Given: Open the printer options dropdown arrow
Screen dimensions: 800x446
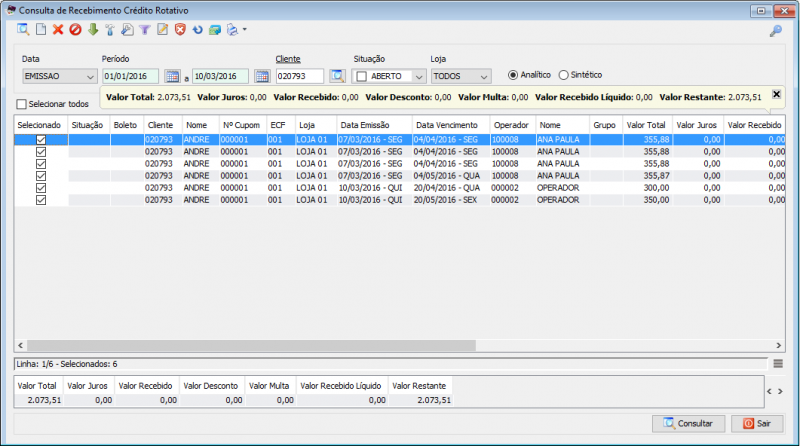Looking at the screenshot, I should [245, 30].
